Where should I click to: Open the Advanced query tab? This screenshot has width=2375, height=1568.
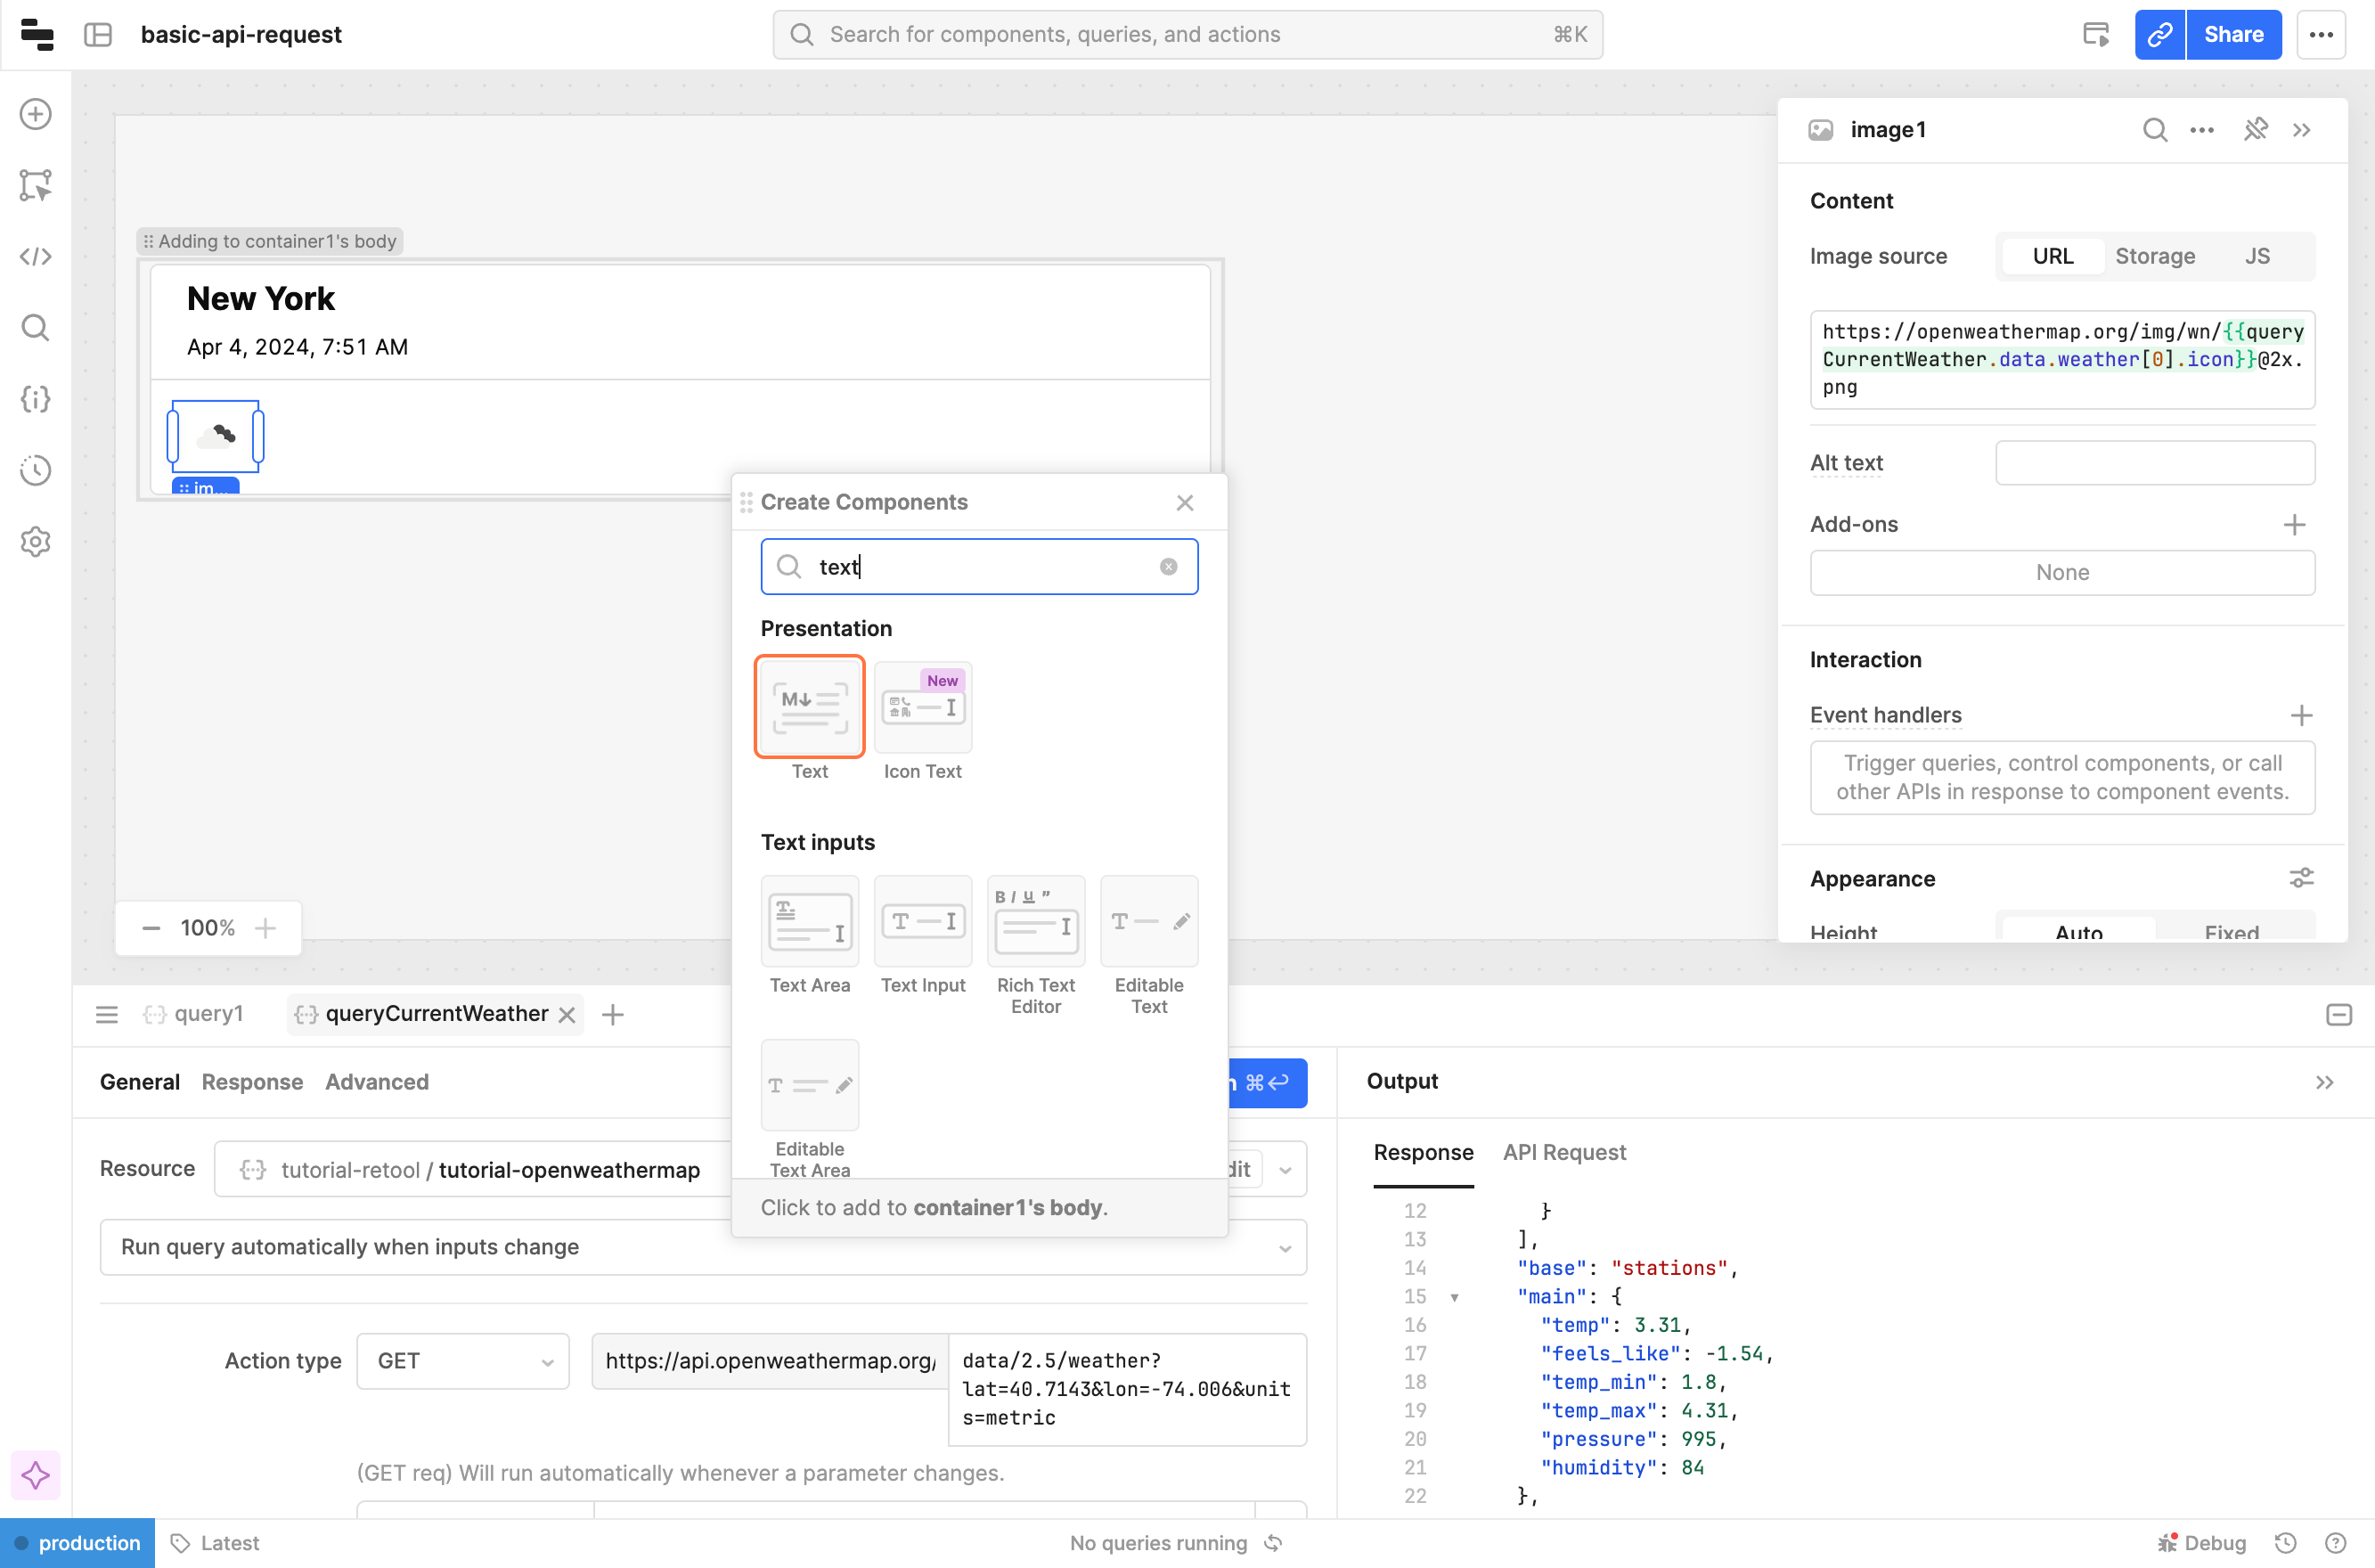click(377, 1082)
